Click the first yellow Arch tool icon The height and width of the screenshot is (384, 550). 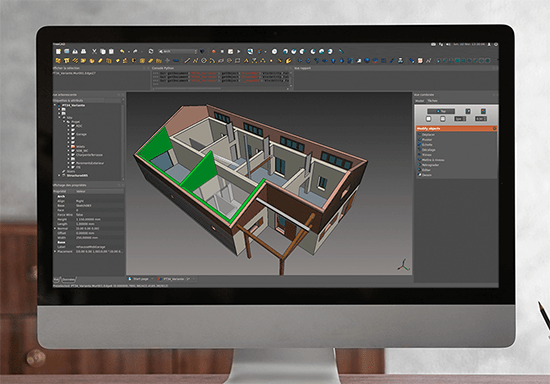(58, 61)
